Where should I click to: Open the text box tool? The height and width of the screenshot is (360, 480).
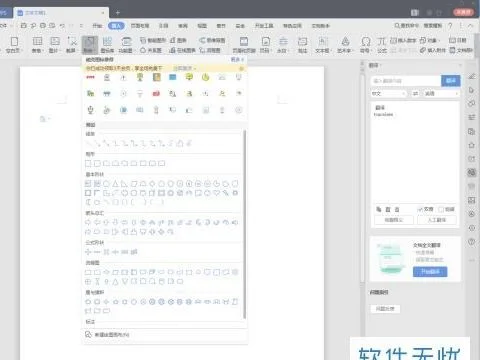(x=322, y=45)
